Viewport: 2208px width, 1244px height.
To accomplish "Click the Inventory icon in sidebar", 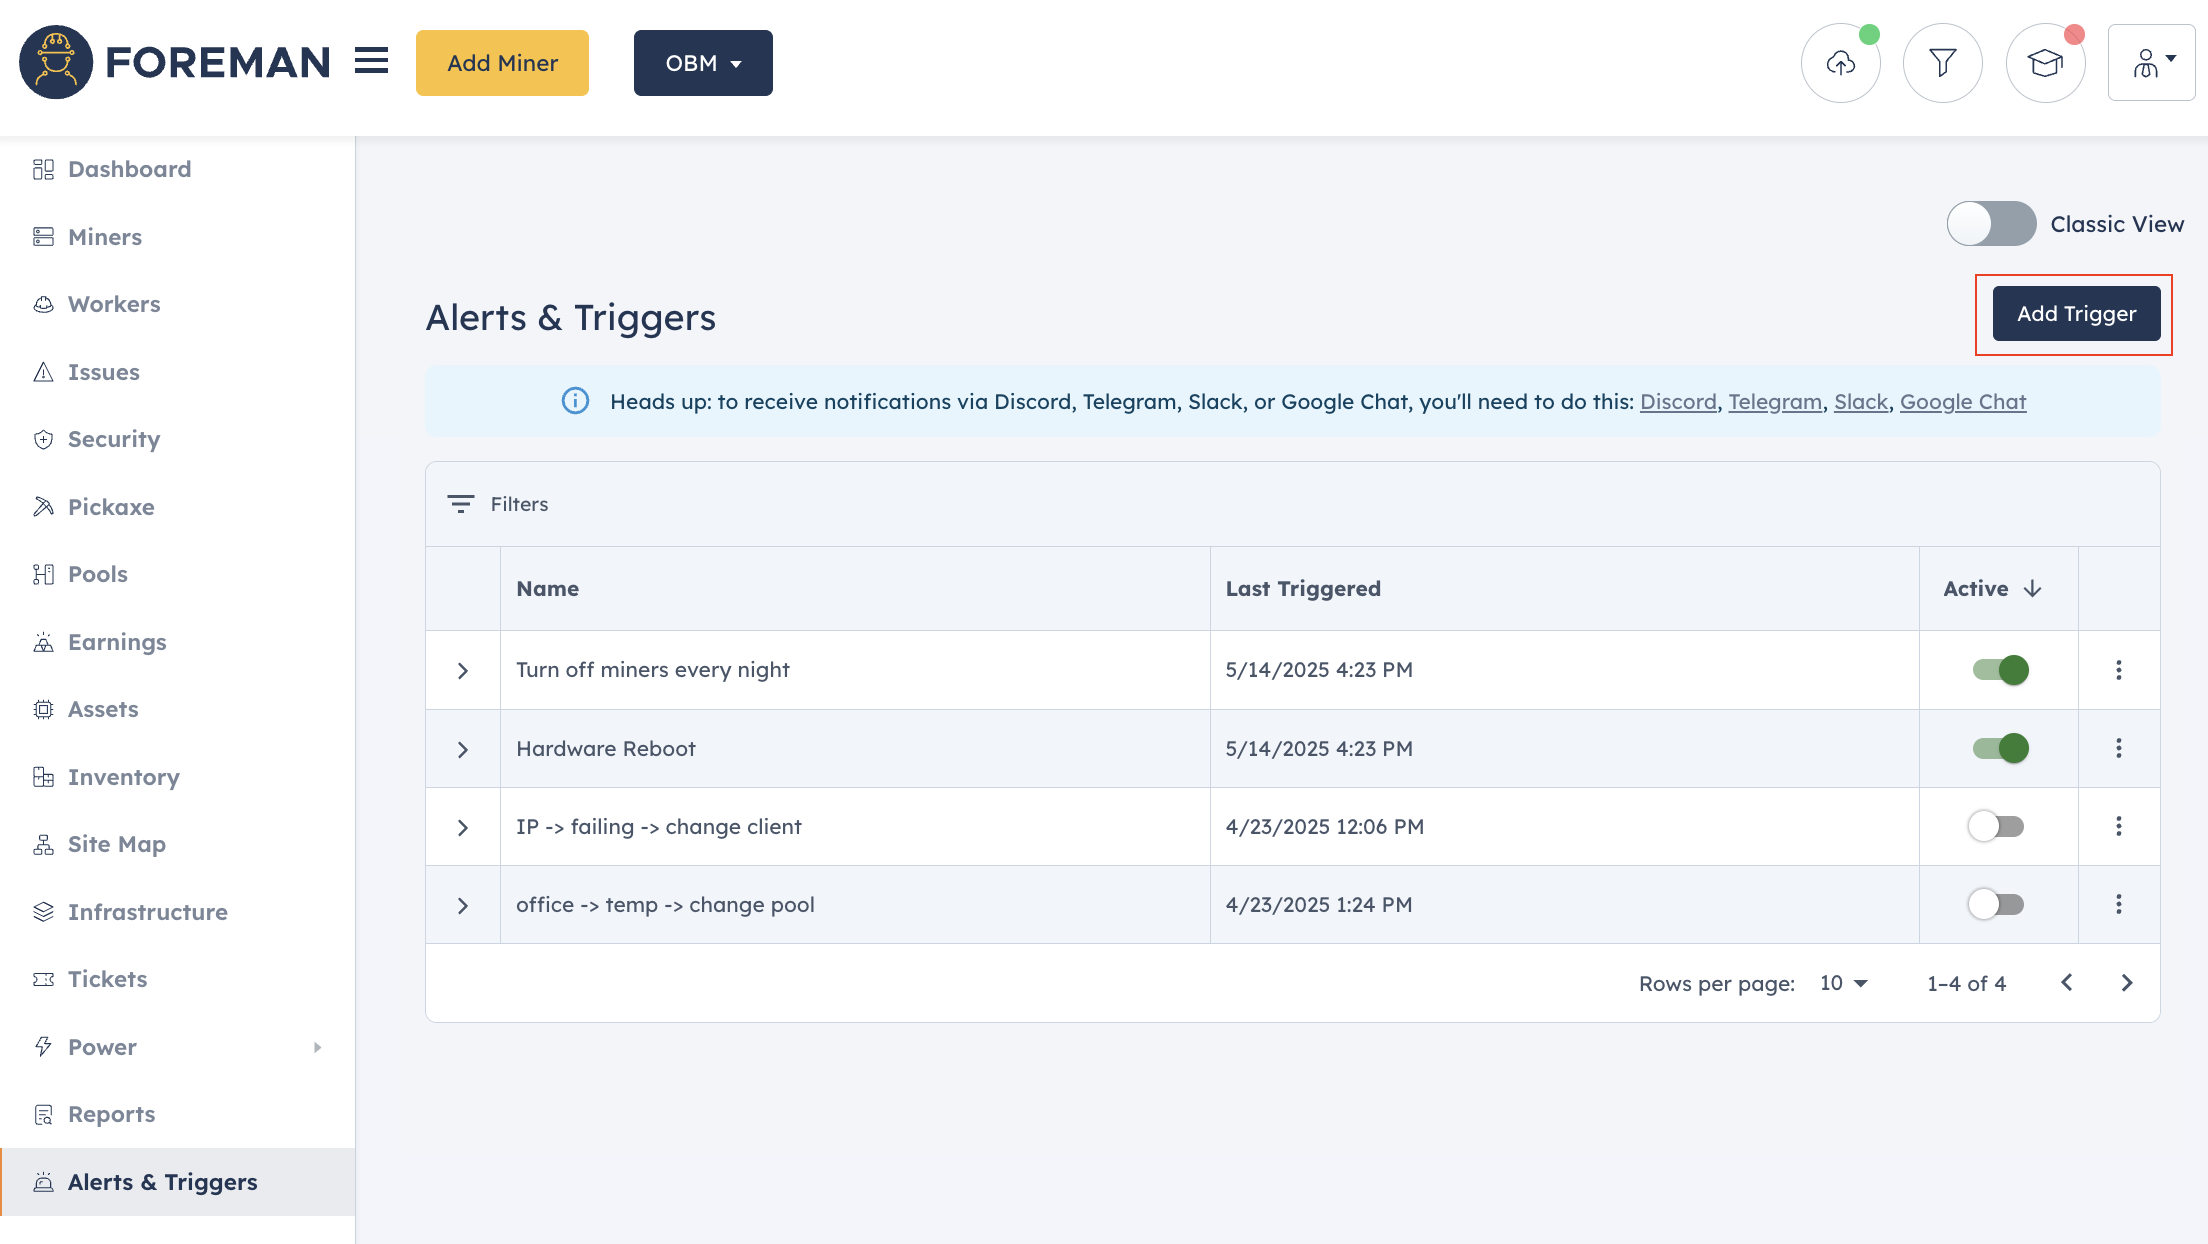I will [43, 777].
